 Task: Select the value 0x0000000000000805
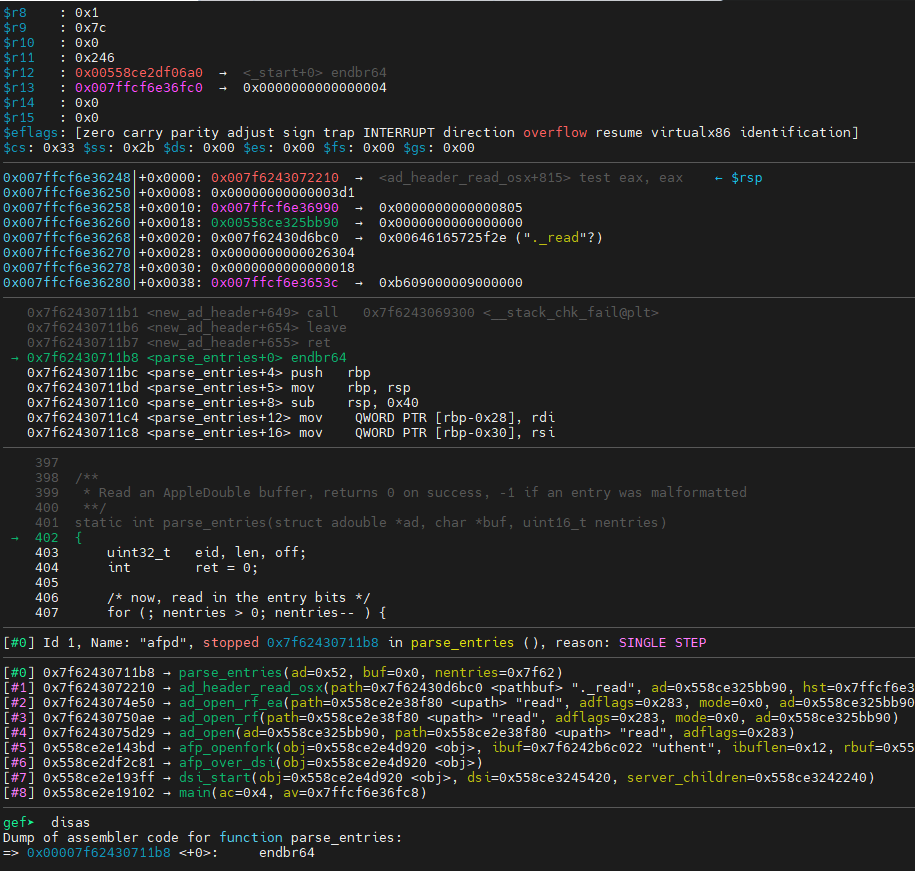click(451, 208)
